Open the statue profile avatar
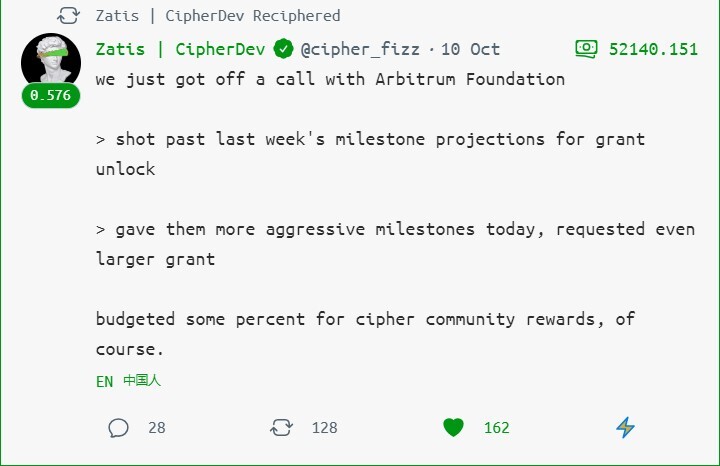The image size is (720, 466). (51, 59)
